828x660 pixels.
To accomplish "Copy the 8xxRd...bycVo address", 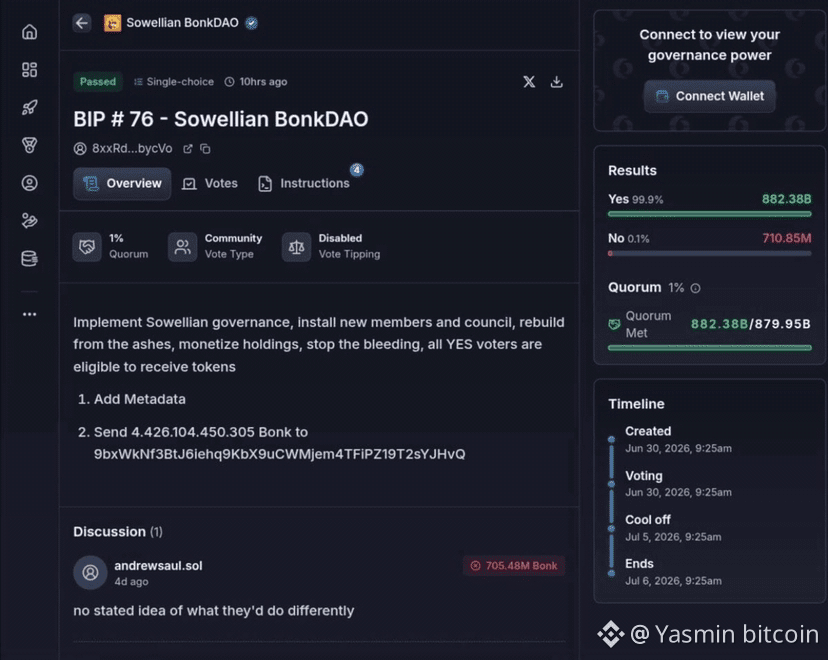I will [205, 149].
